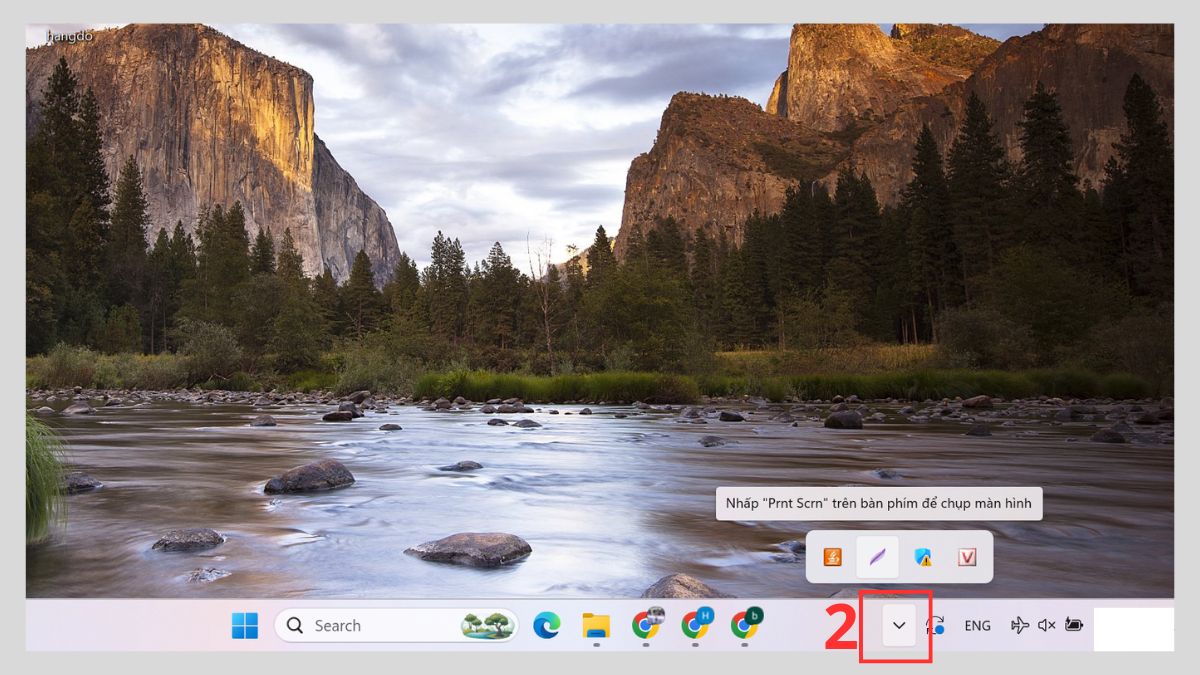This screenshot has width=1200, height=675.
Task: Open File Explorer from the taskbar
Action: (596, 625)
